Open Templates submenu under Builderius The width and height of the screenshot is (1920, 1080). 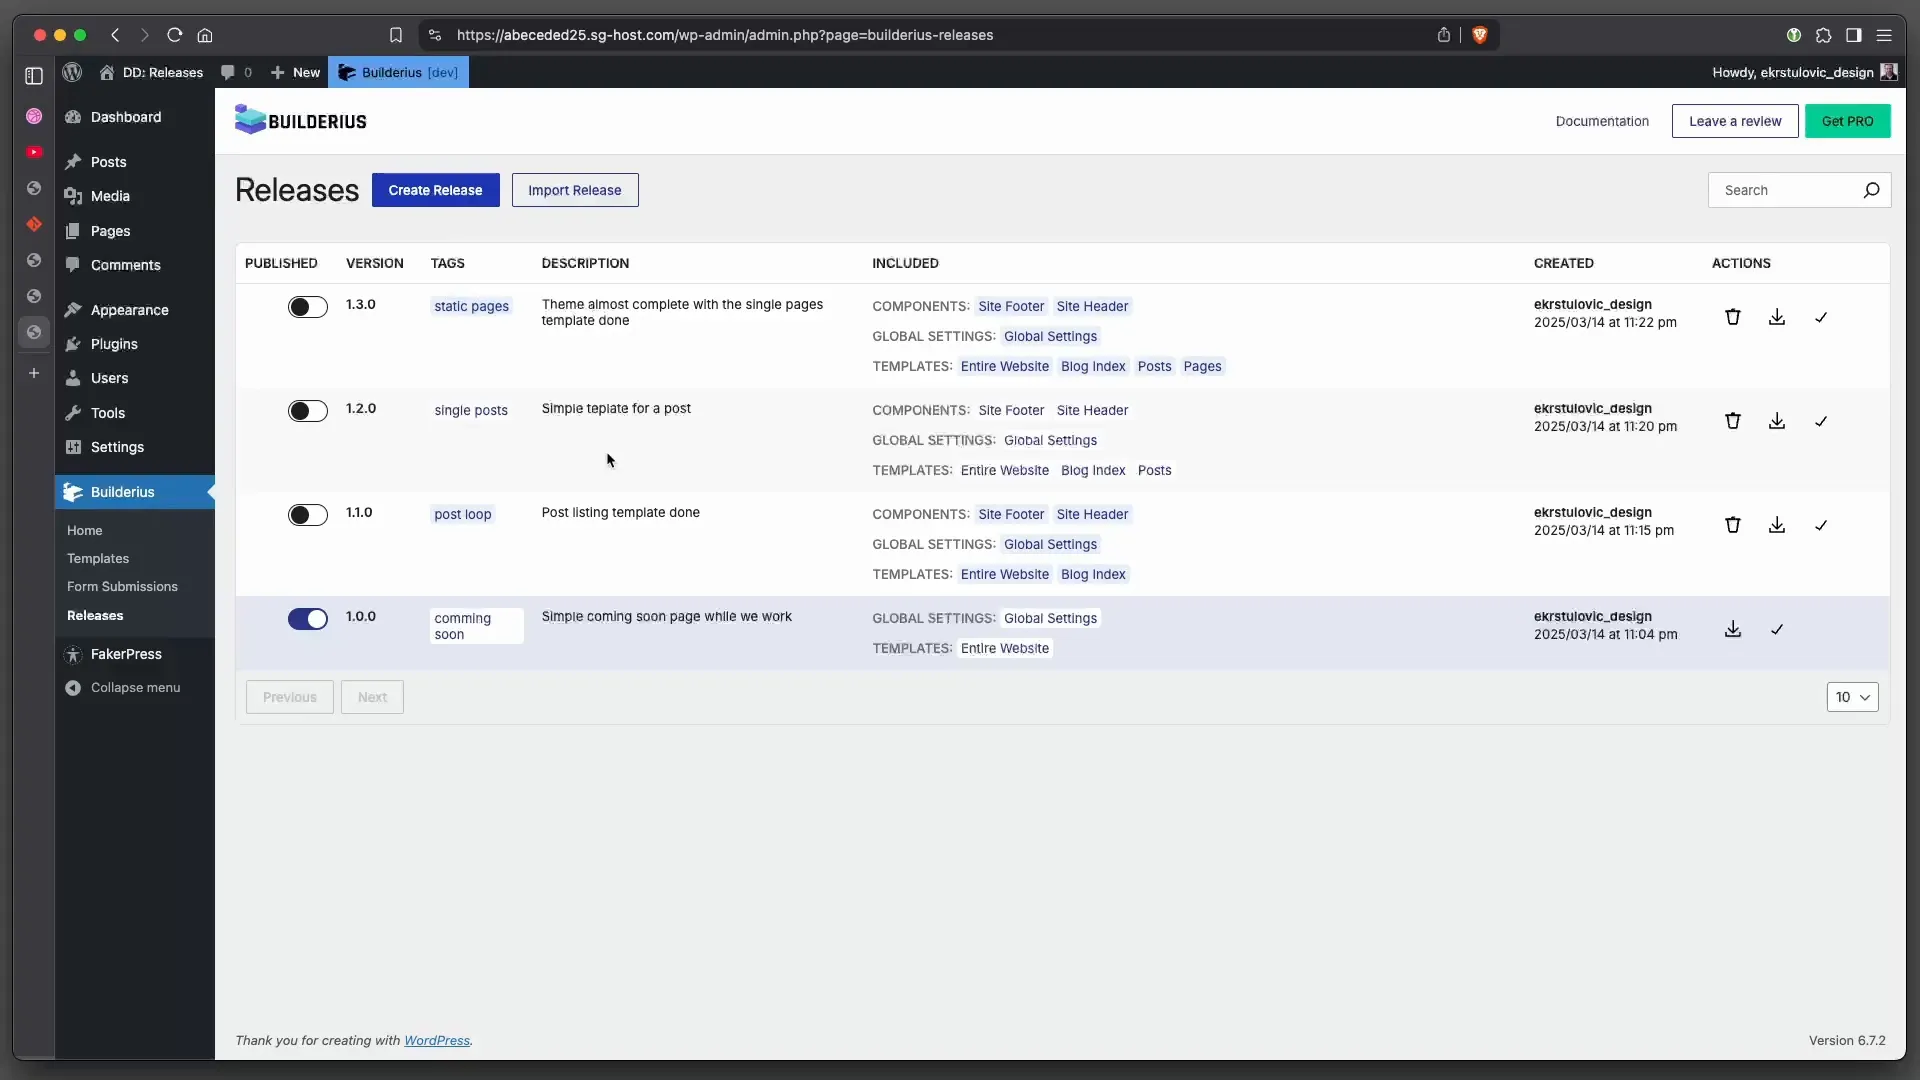coord(98,558)
